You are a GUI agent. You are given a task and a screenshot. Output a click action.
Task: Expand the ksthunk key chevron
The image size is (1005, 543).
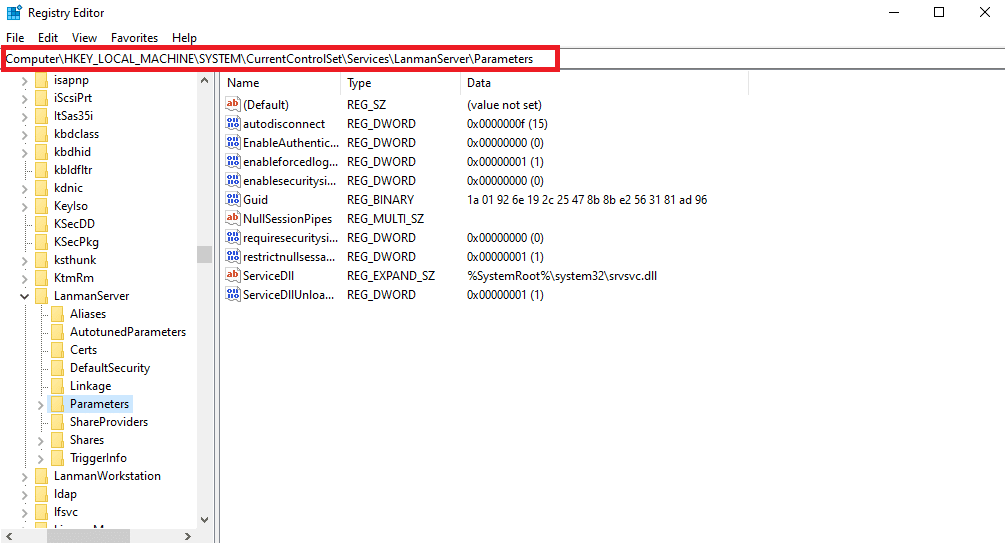point(24,260)
